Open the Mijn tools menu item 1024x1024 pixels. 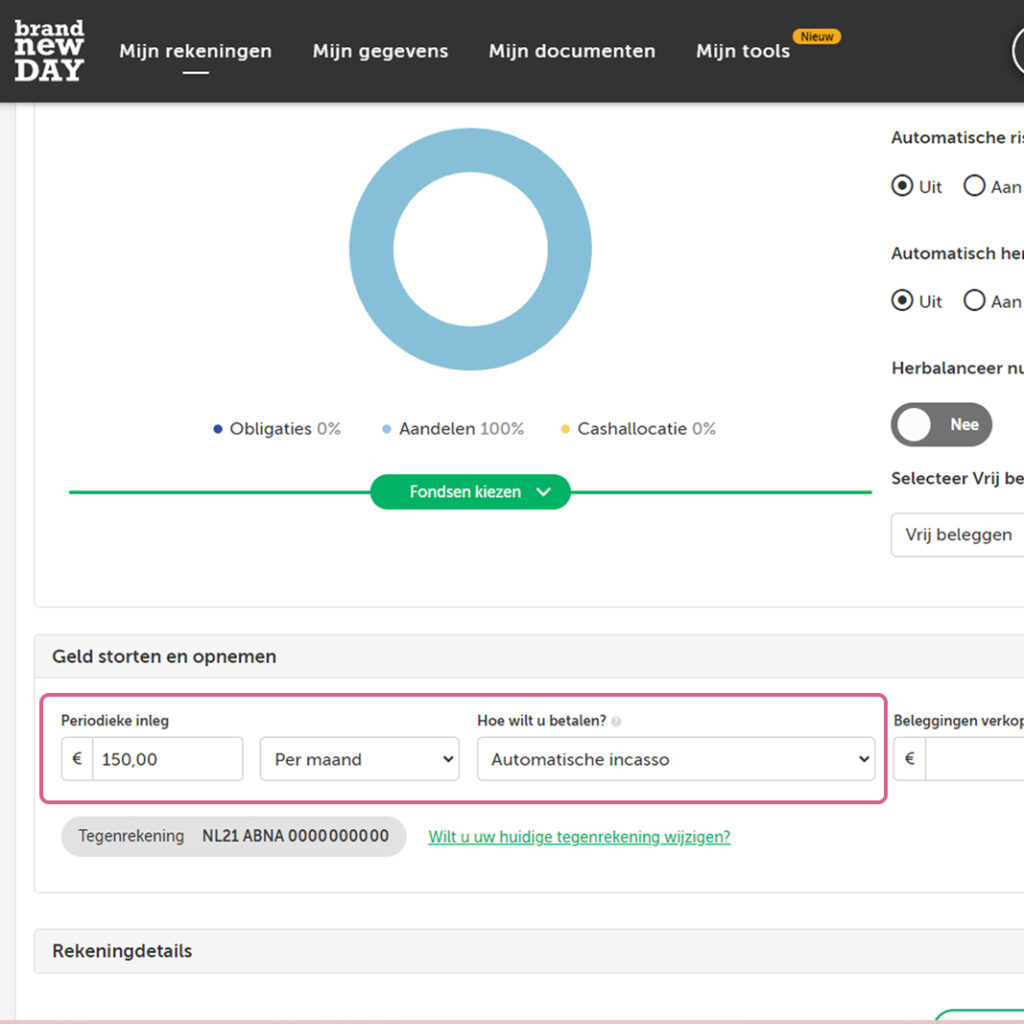click(x=742, y=51)
